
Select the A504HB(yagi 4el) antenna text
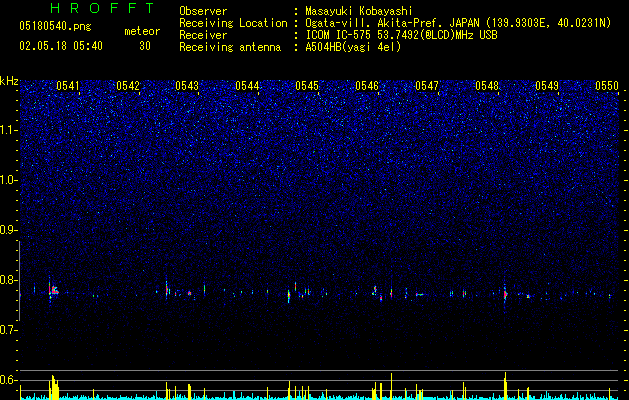click(353, 47)
